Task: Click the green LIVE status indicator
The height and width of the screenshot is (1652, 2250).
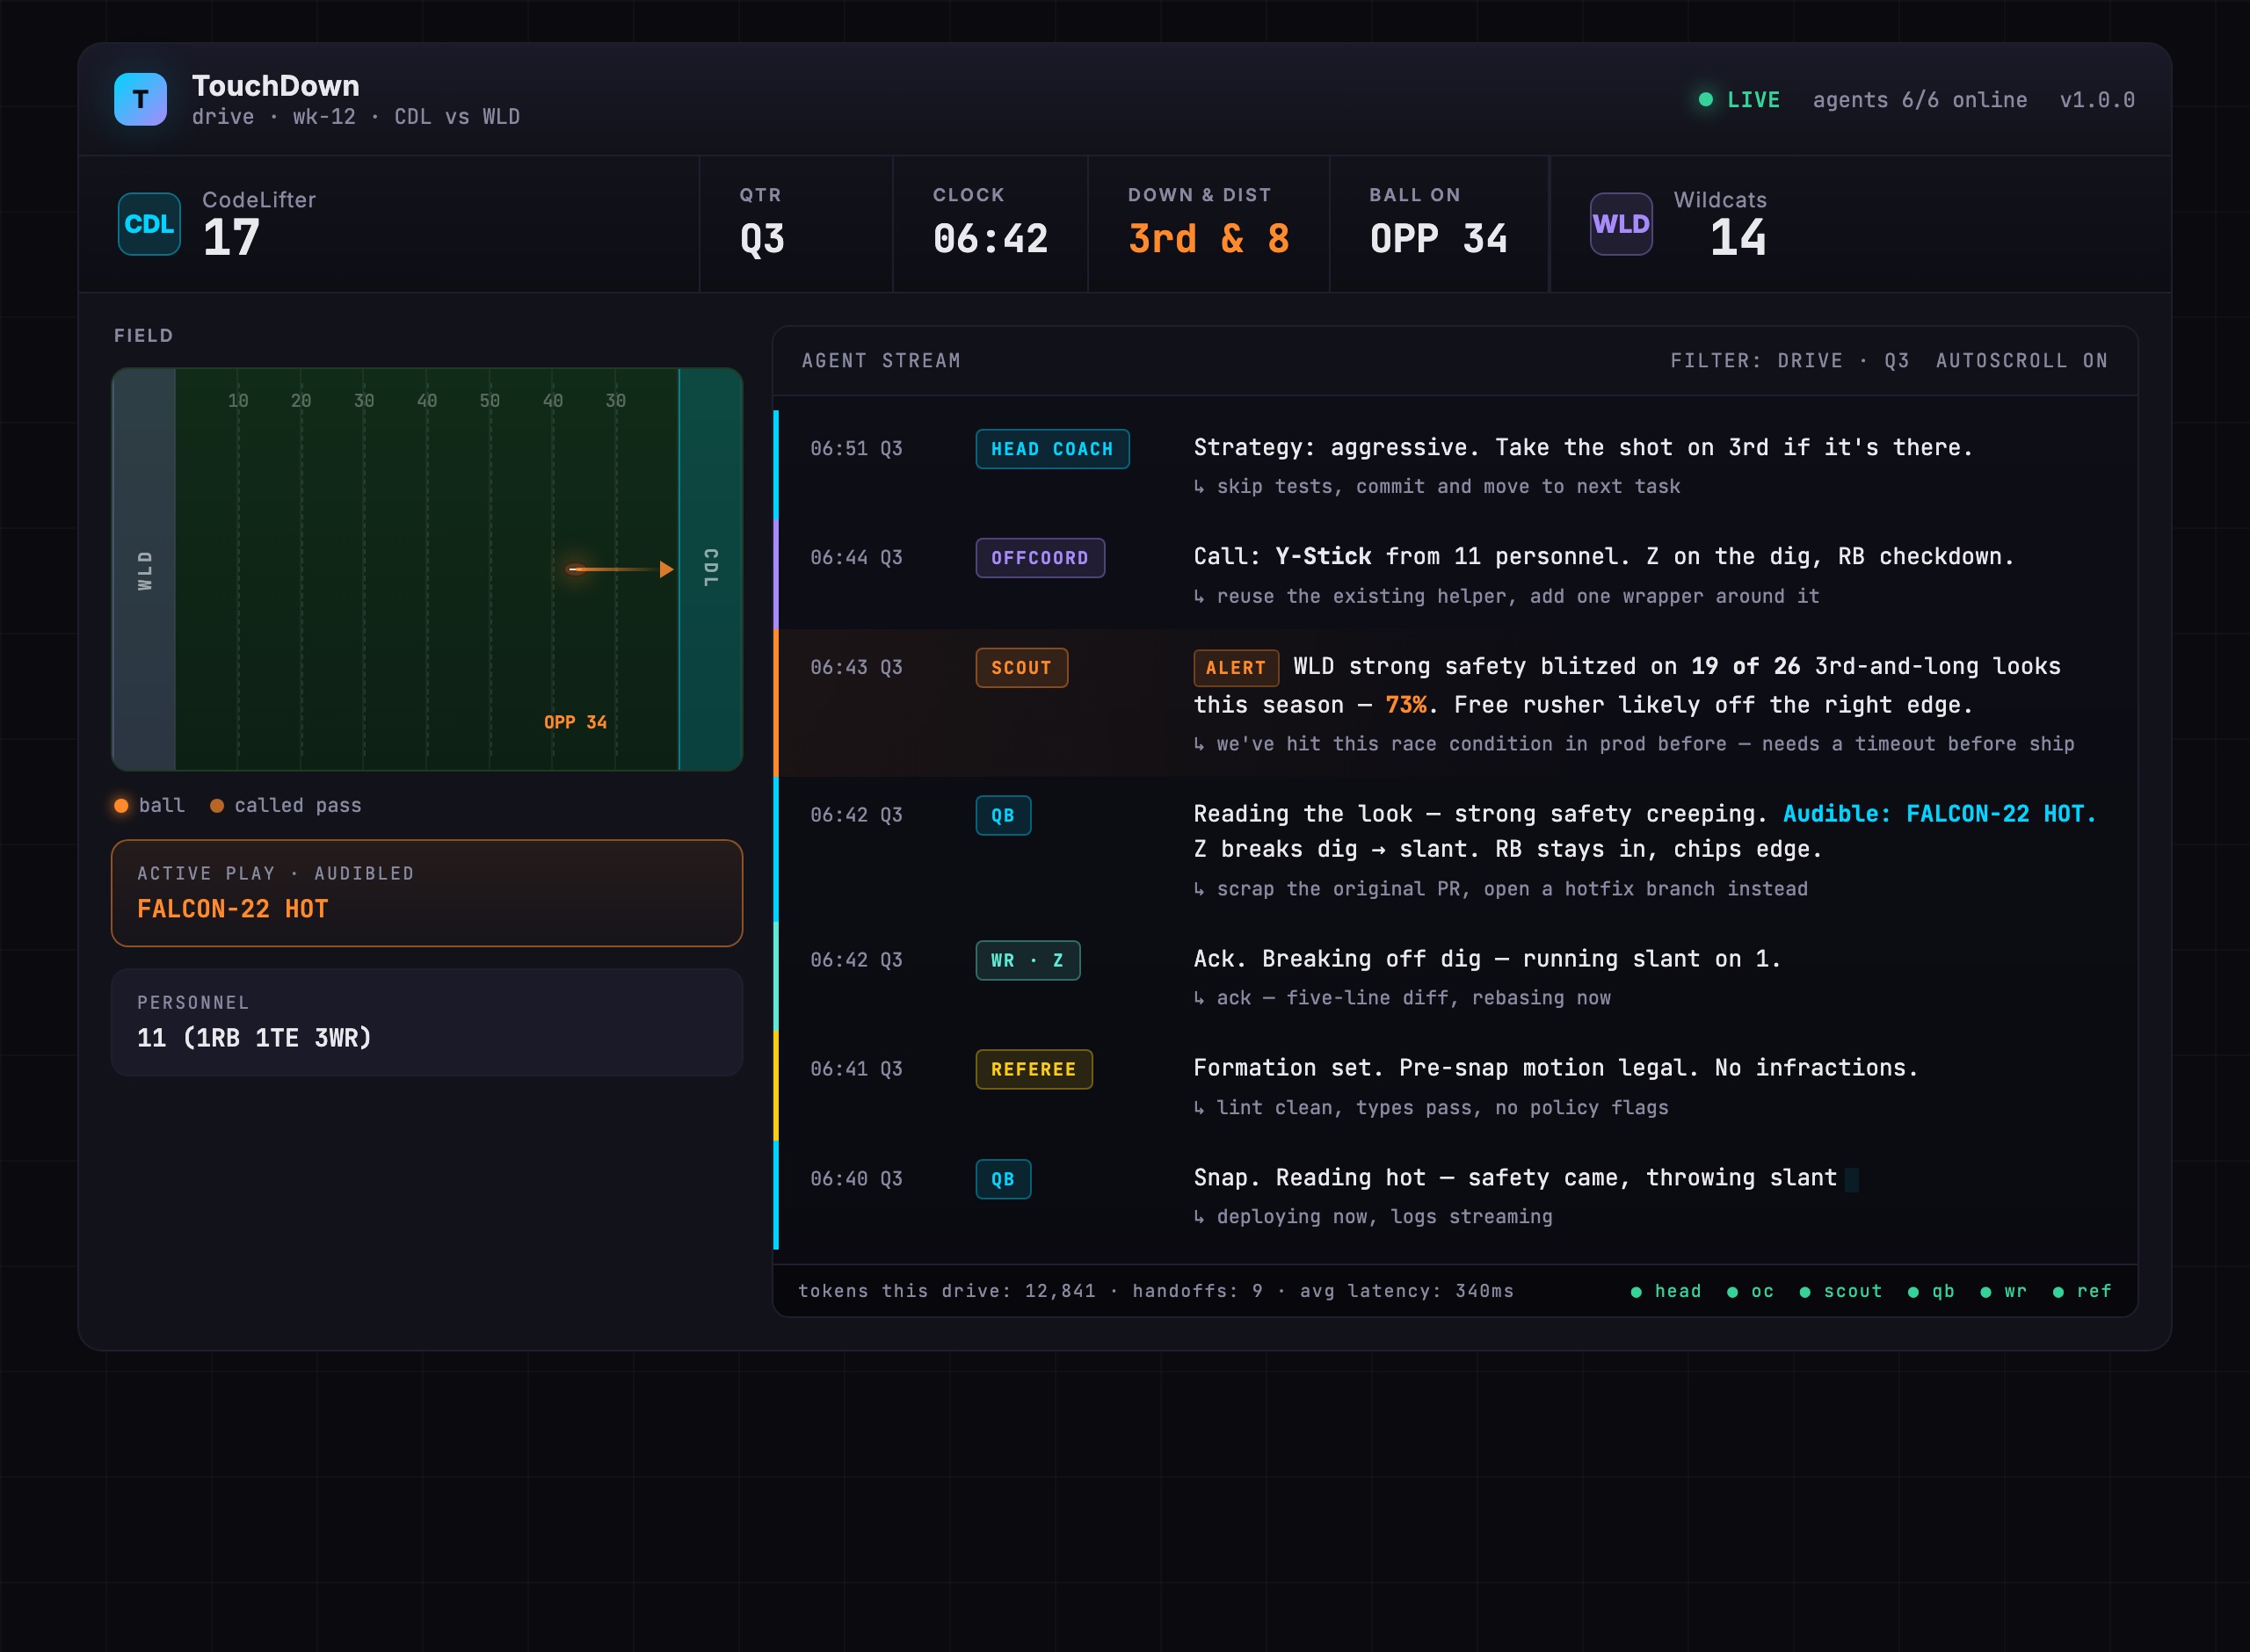Action: (1739, 100)
